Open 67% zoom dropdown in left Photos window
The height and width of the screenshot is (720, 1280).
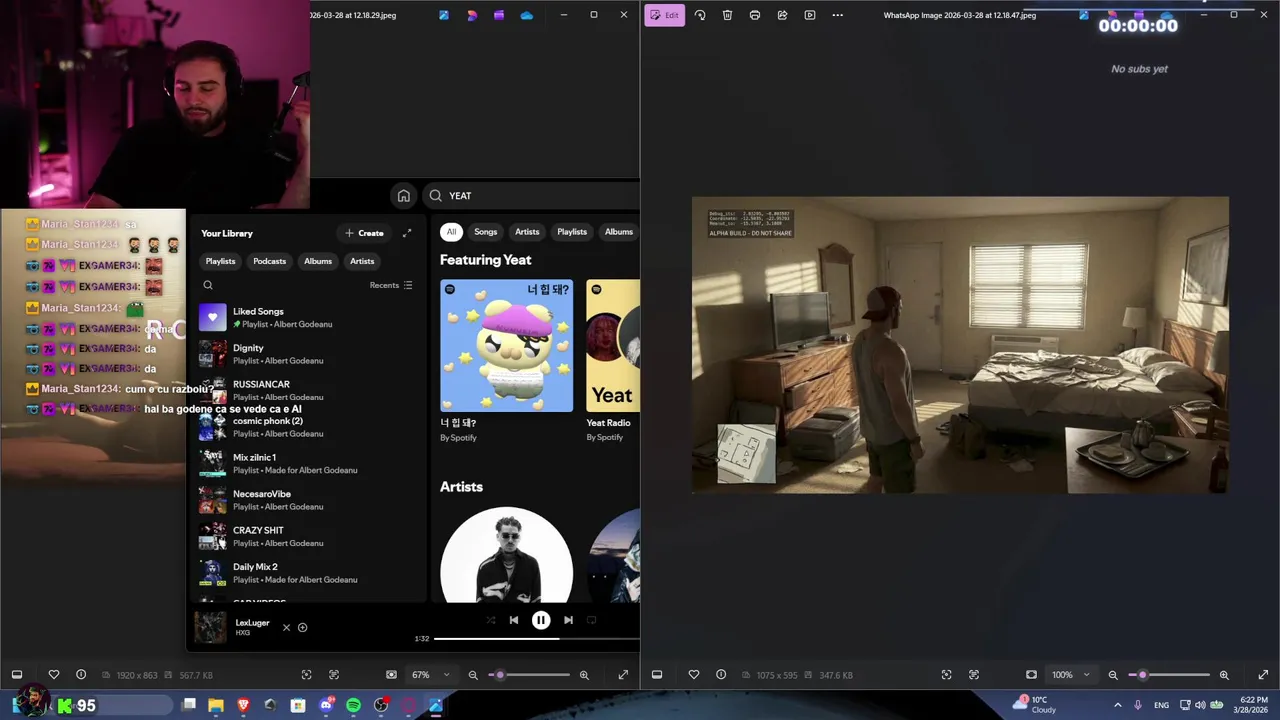click(x=430, y=675)
